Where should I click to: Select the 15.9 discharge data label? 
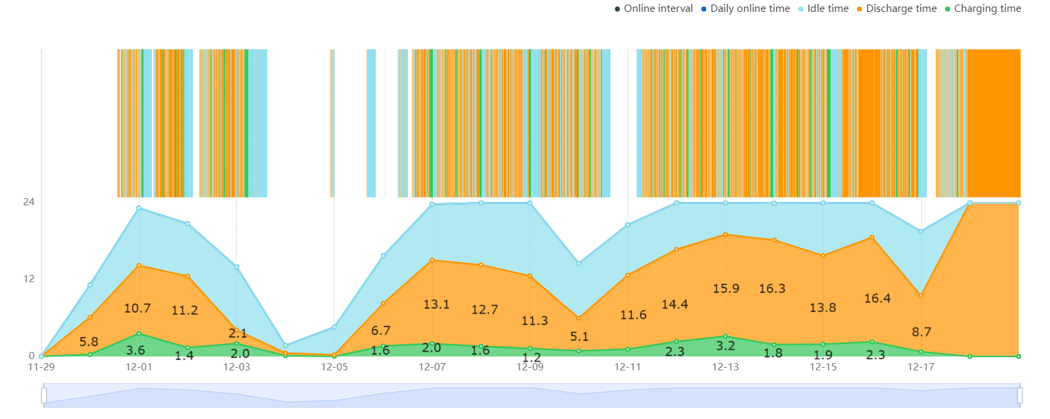tap(727, 288)
